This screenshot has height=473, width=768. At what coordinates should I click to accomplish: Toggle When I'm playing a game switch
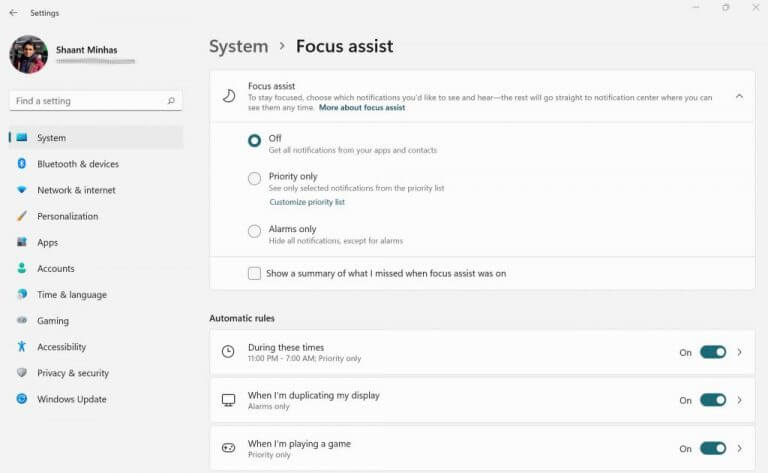click(x=713, y=448)
